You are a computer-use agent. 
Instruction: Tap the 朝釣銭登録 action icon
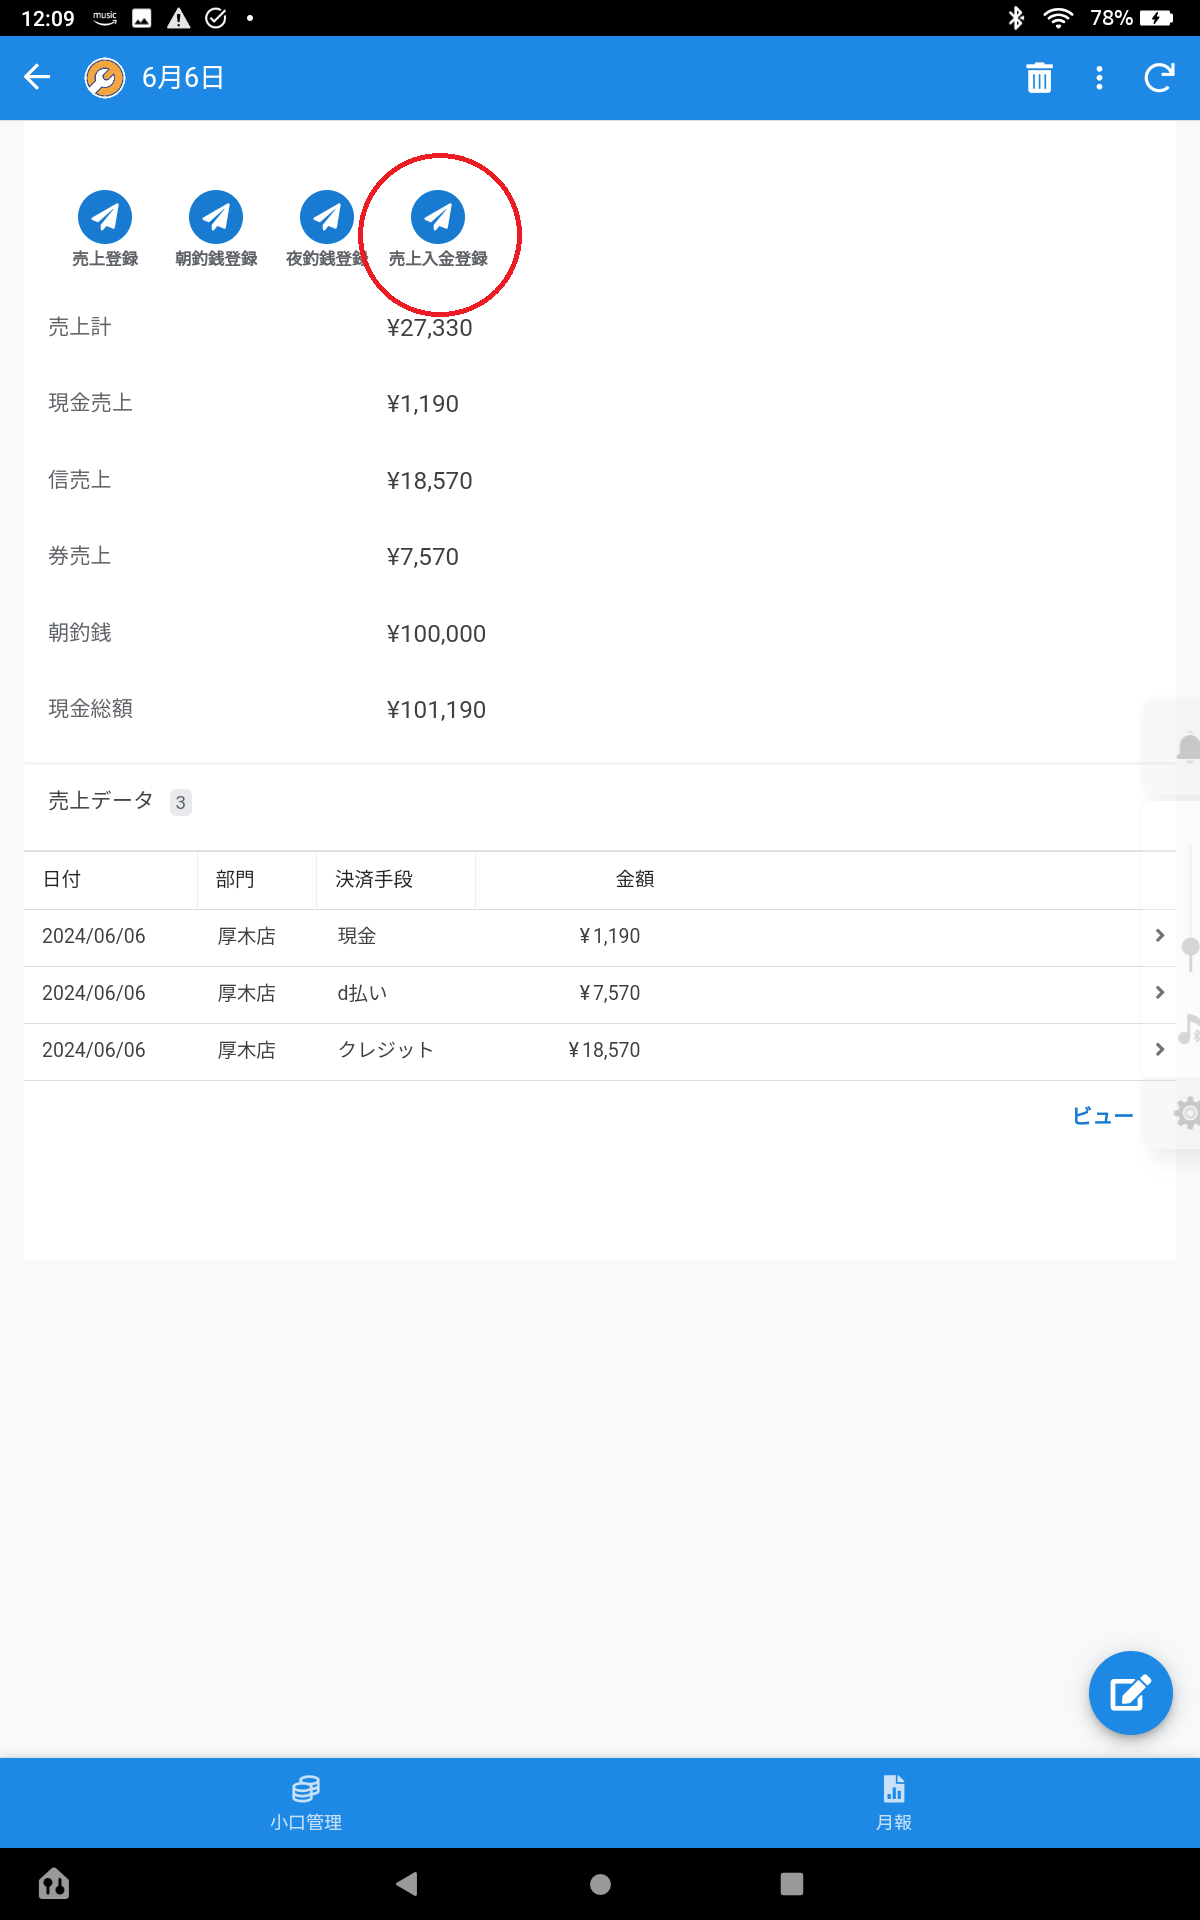pyautogui.click(x=216, y=217)
